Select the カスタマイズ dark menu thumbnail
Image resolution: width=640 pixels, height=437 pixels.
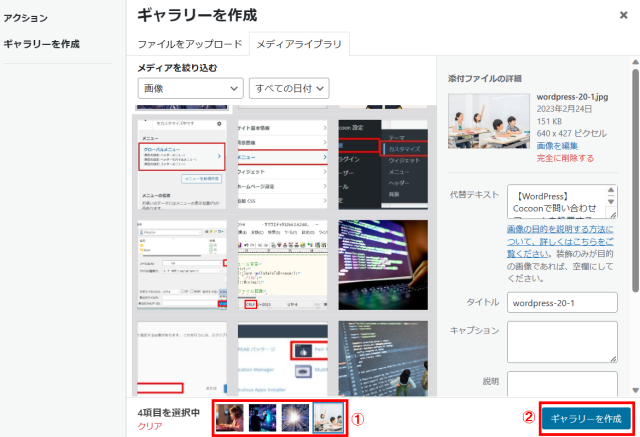(384, 160)
